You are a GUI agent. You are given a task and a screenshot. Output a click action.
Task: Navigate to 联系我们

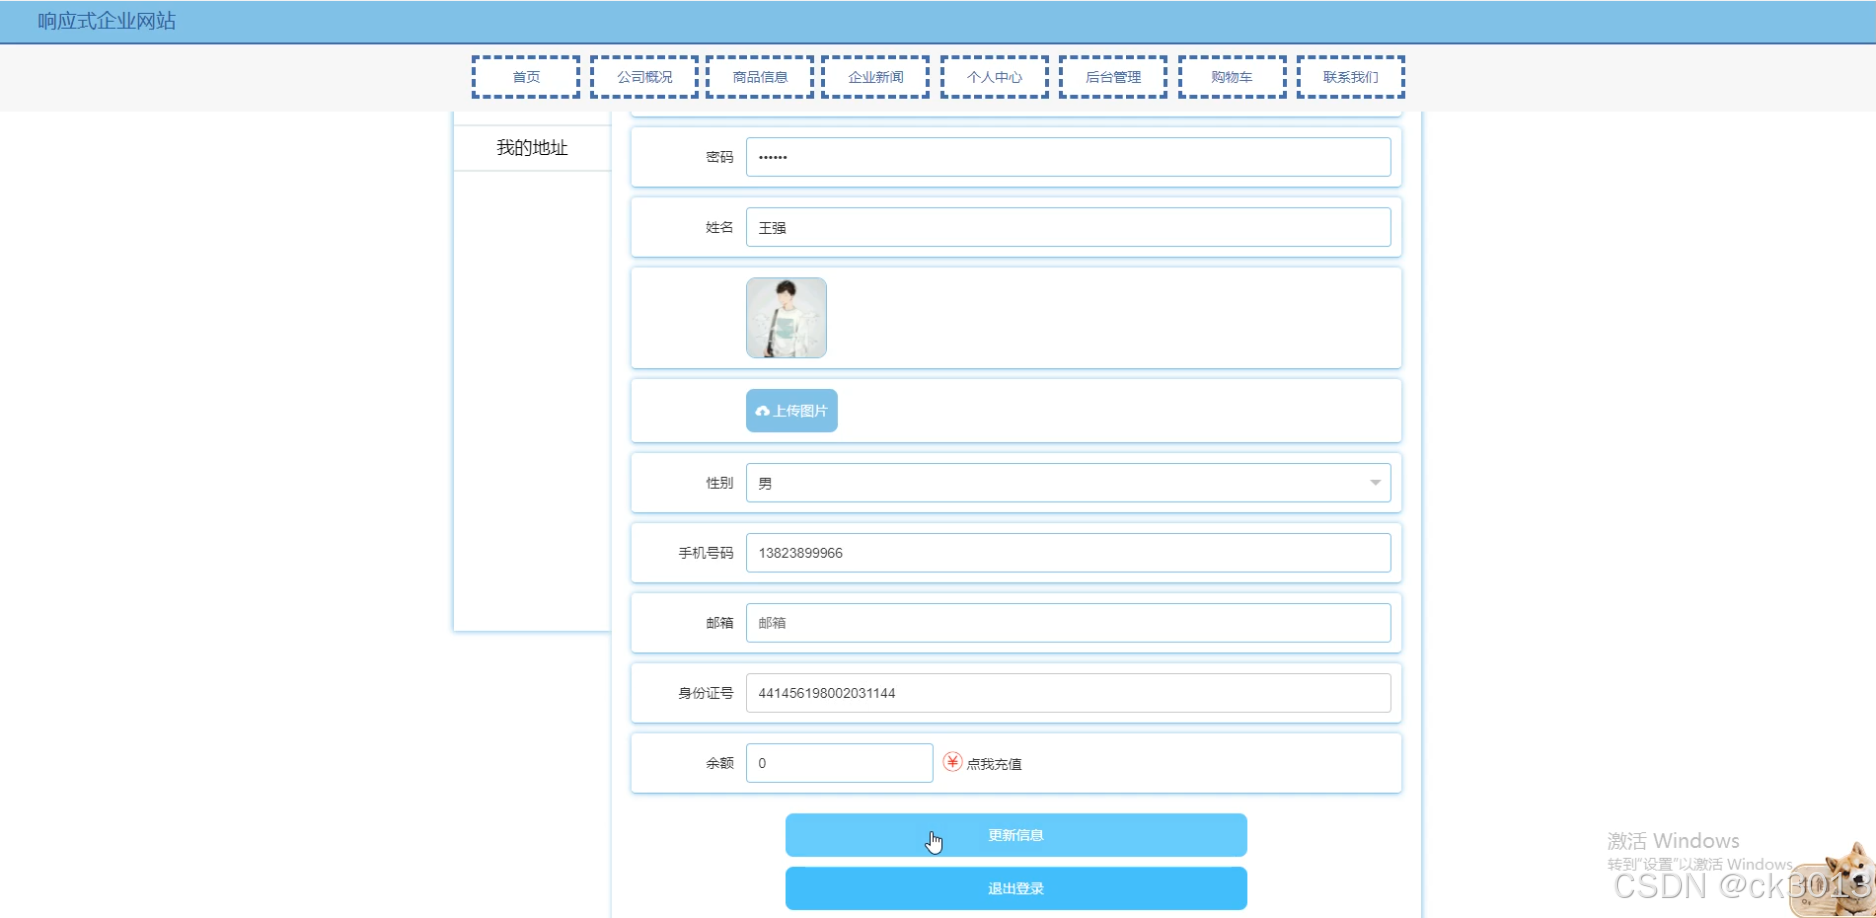point(1350,76)
